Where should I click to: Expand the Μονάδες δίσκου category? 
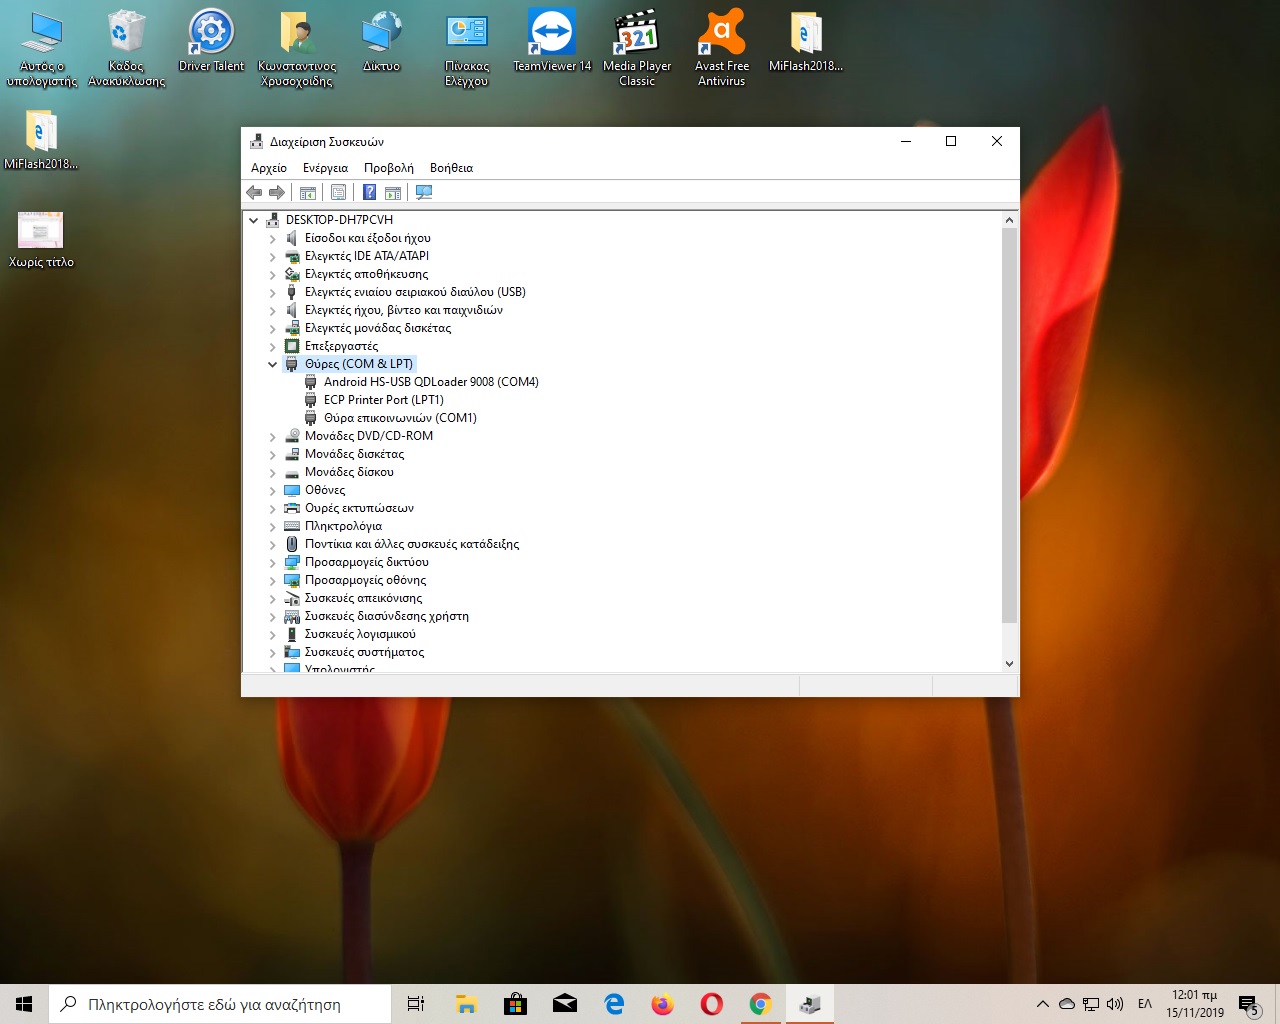pyautogui.click(x=272, y=472)
